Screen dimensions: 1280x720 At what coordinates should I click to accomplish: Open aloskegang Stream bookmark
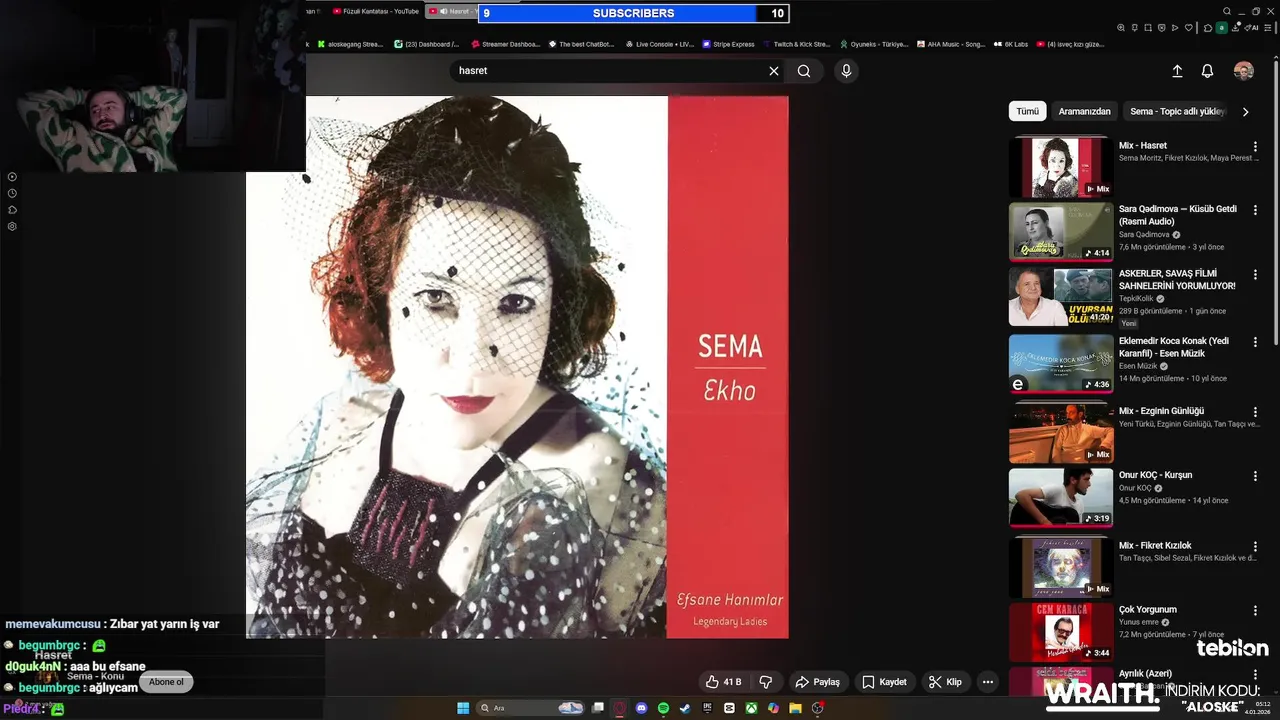[x=350, y=44]
